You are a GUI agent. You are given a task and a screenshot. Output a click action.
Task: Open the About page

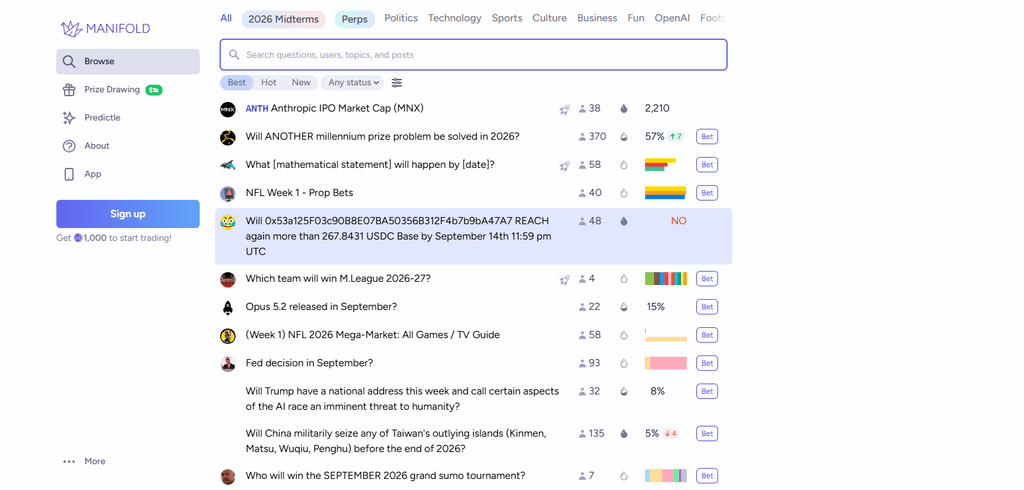(x=128, y=146)
